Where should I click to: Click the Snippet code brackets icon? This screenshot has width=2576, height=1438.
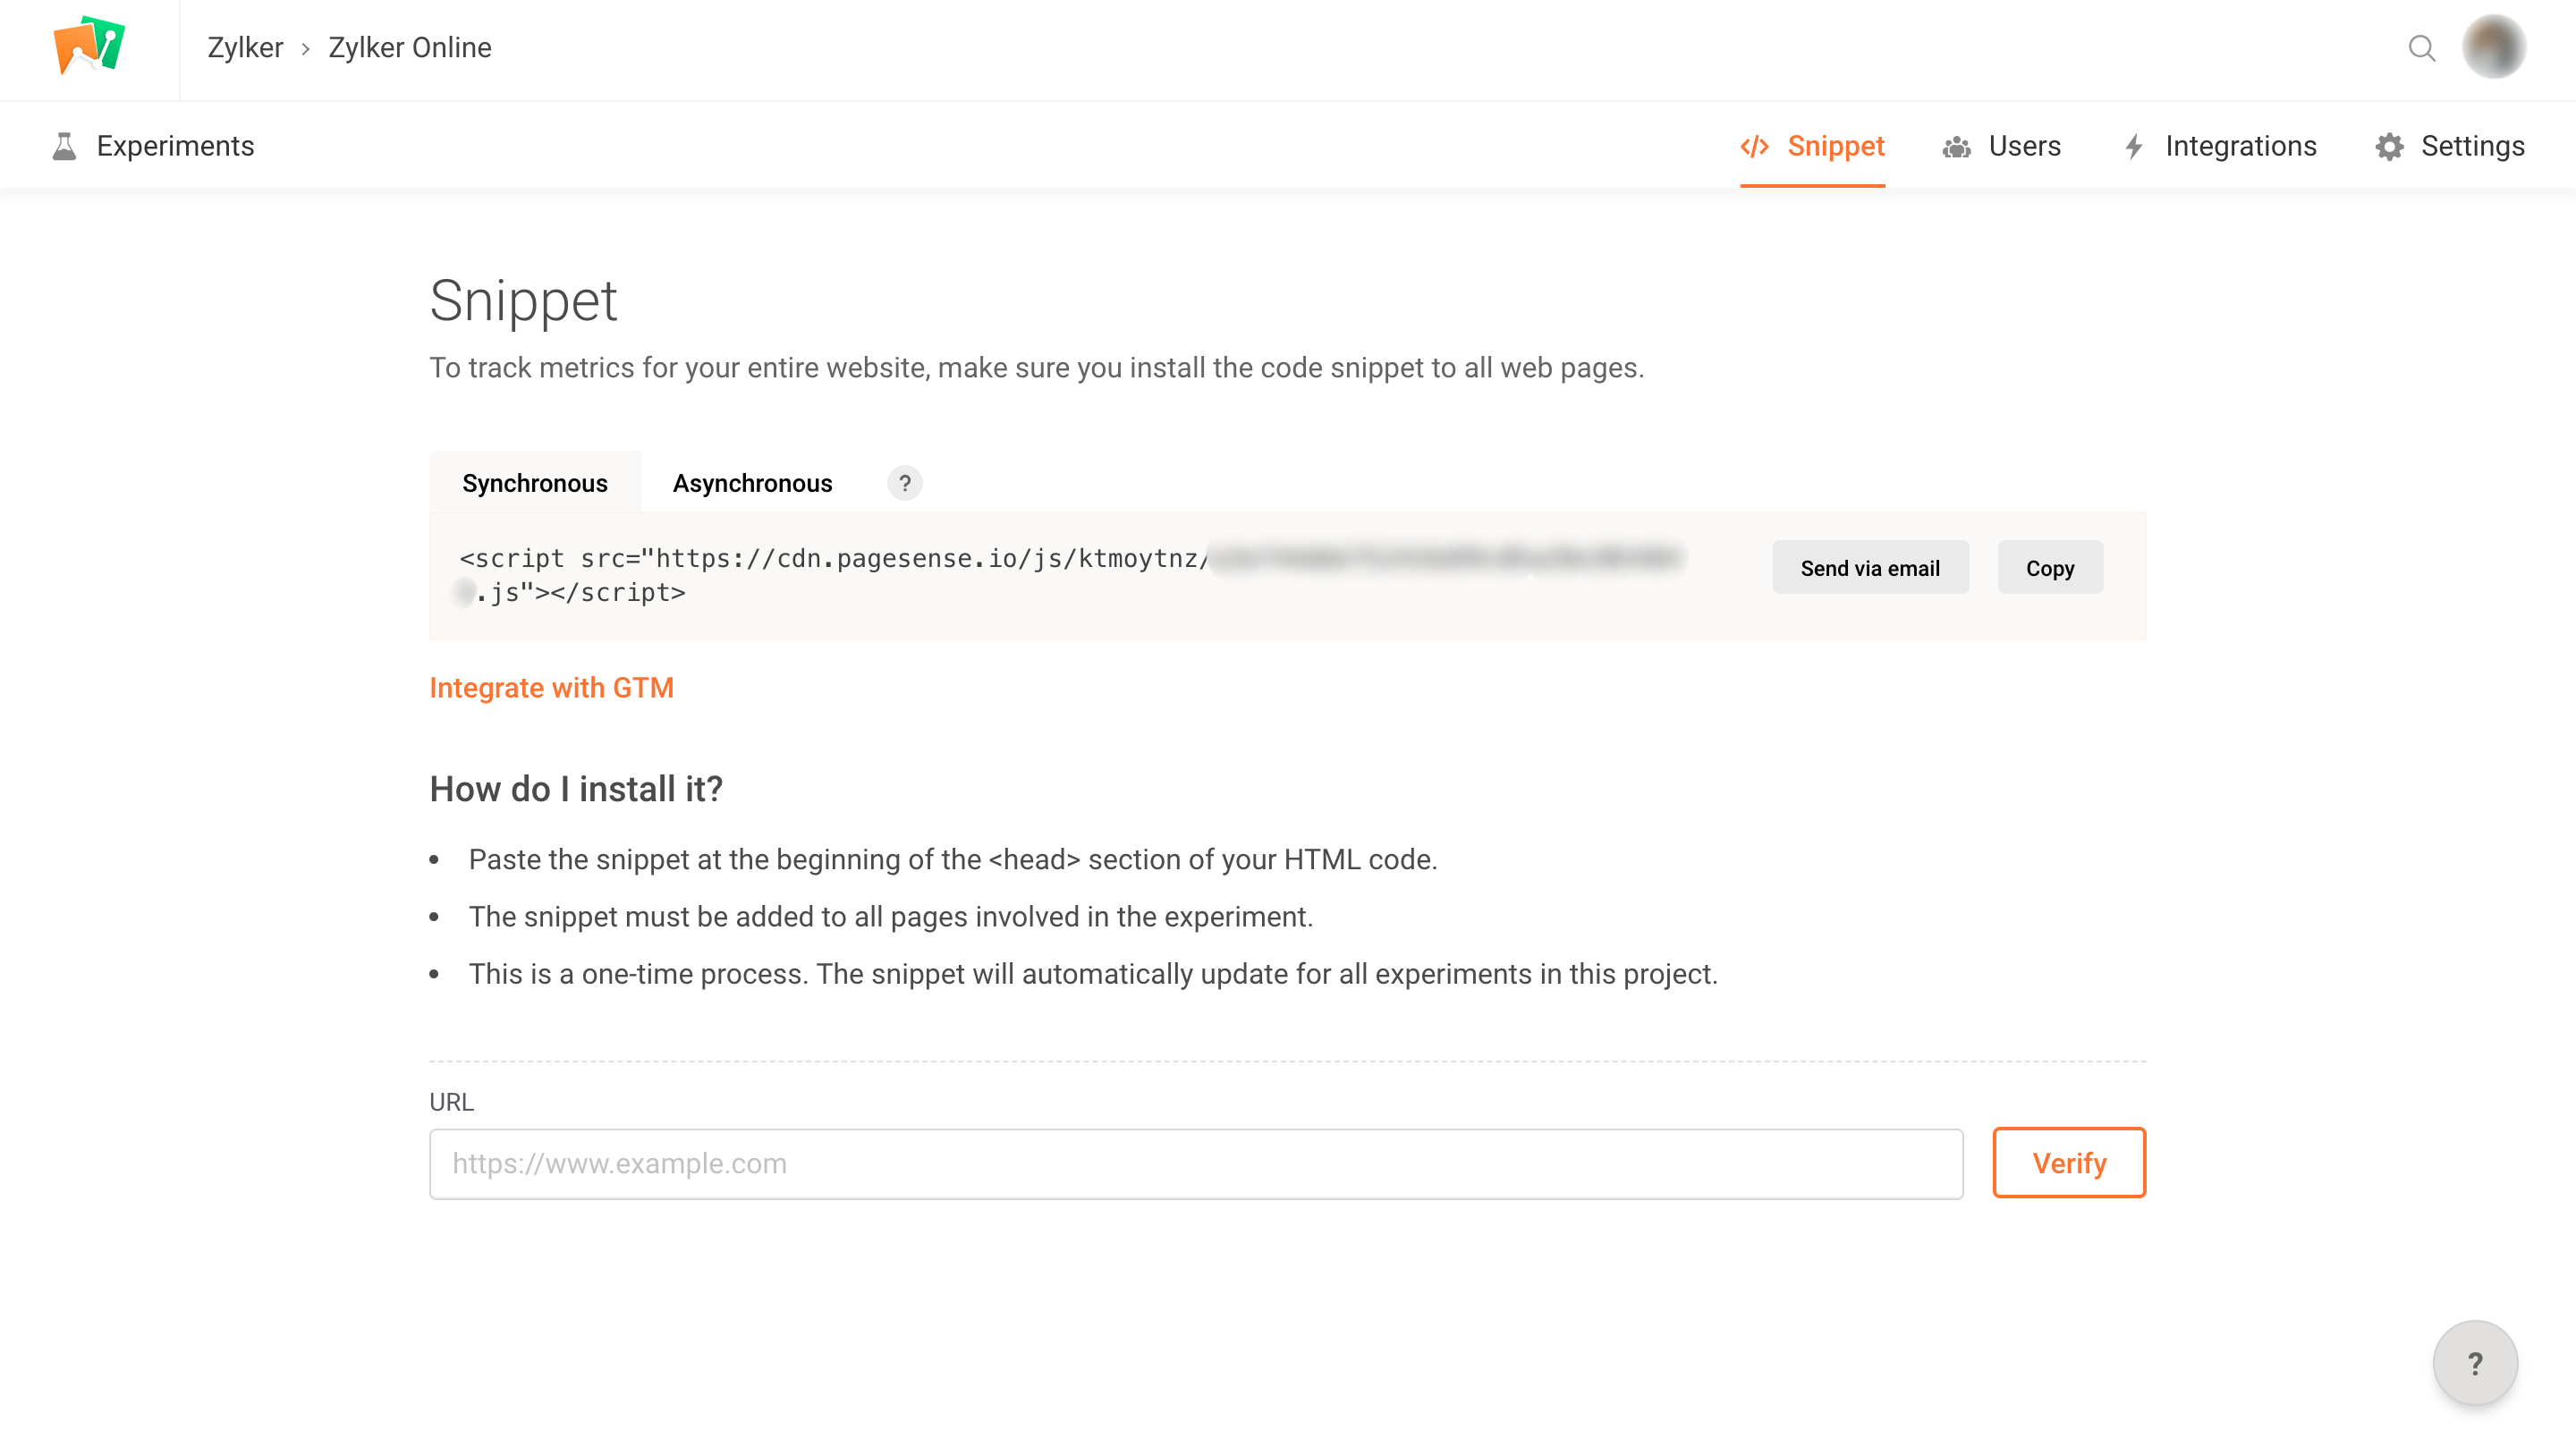pos(1754,146)
